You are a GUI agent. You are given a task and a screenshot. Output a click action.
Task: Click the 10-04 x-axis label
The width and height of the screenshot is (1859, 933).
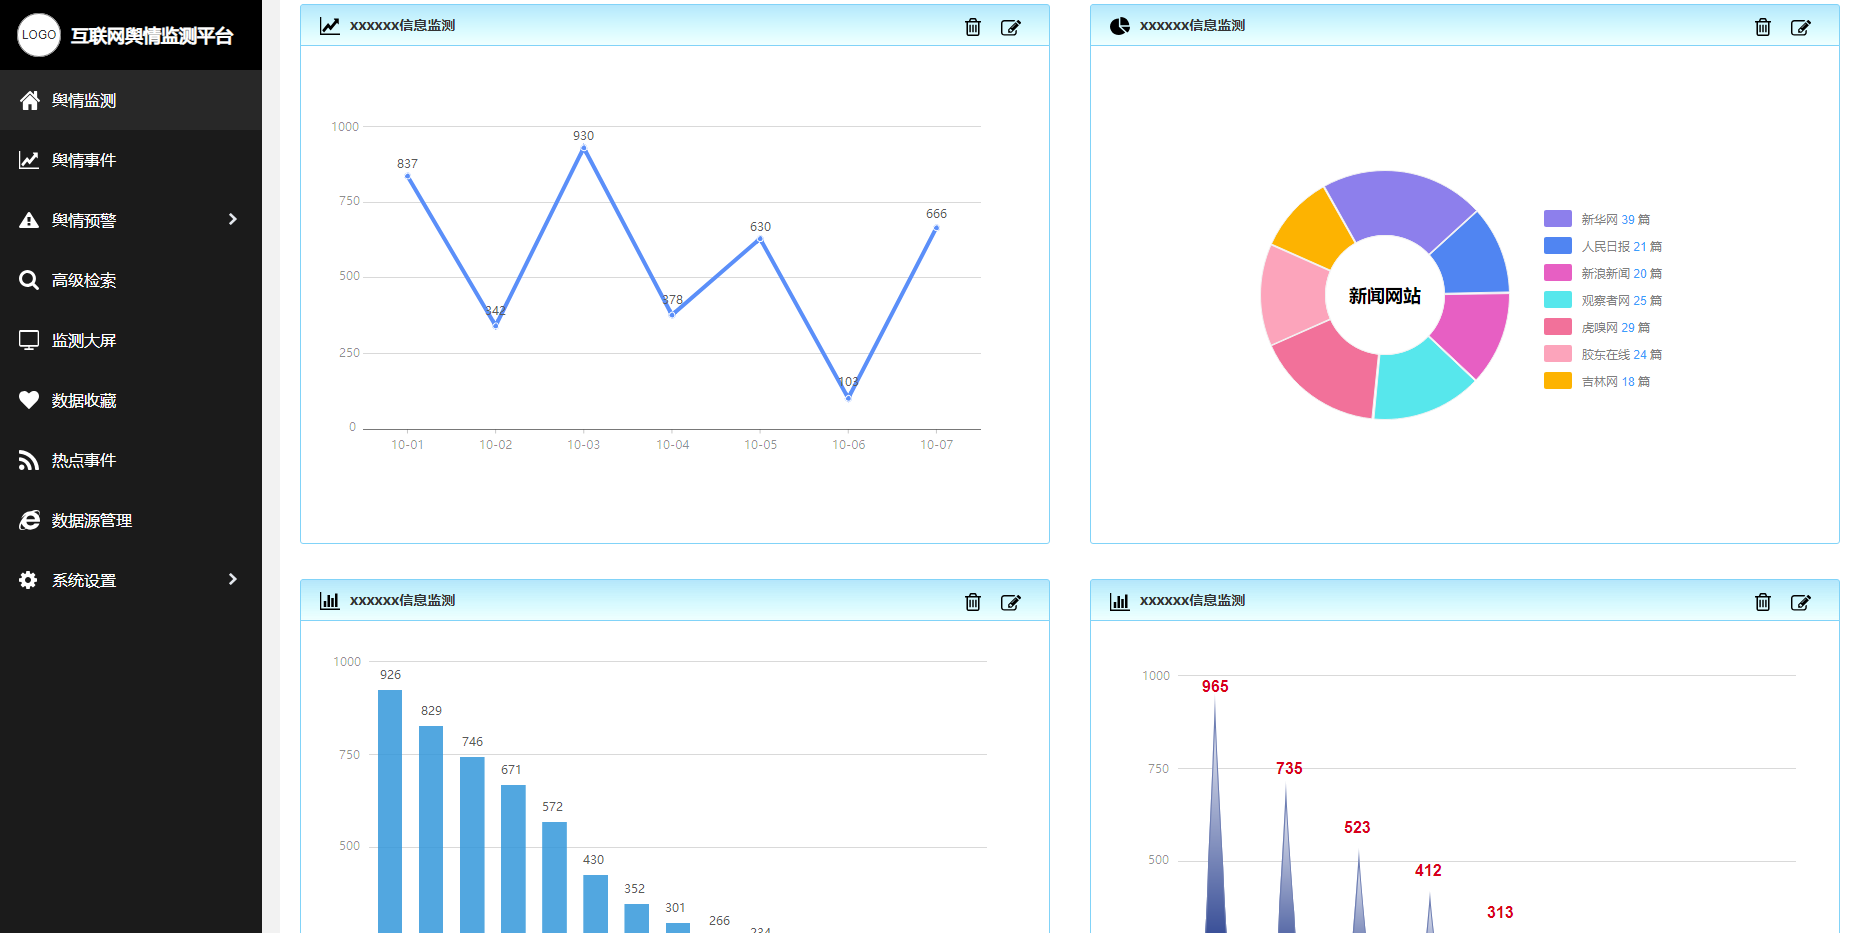673,445
